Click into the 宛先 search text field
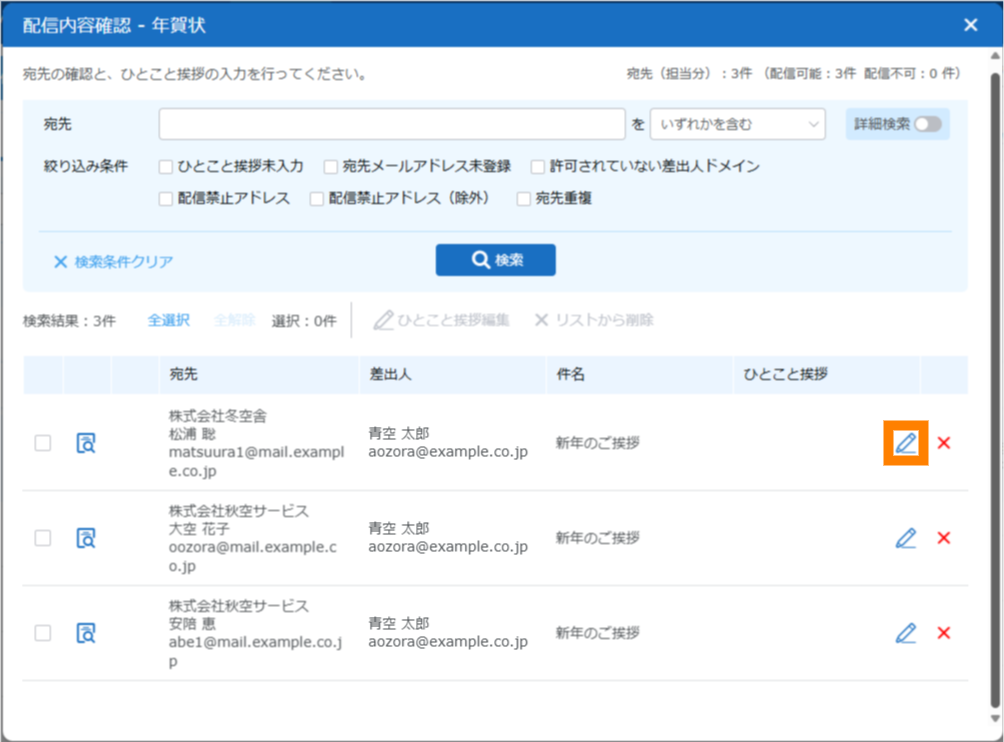1004x742 pixels. pos(391,125)
